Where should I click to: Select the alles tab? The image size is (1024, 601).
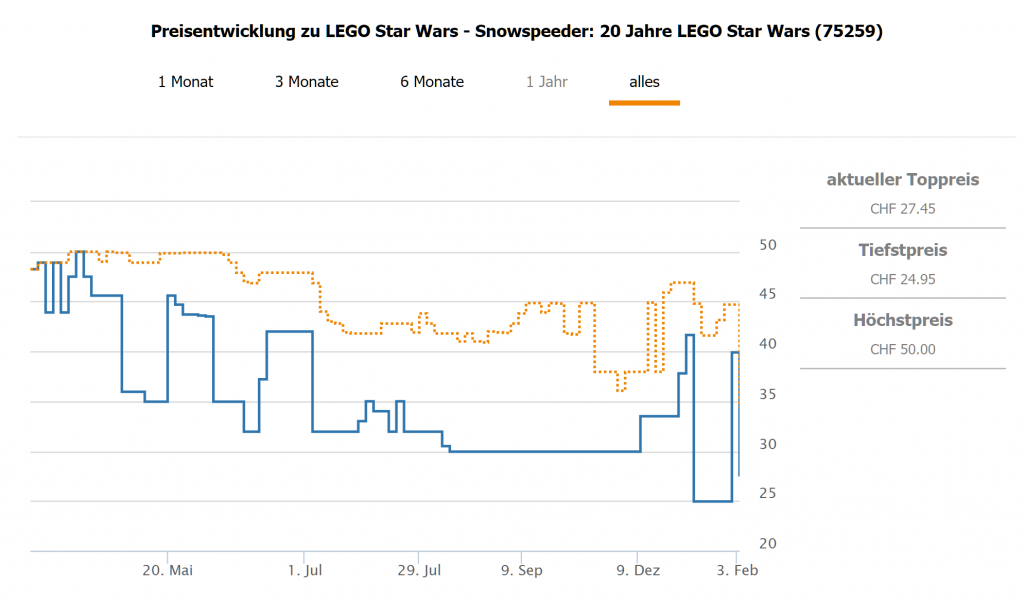point(644,82)
